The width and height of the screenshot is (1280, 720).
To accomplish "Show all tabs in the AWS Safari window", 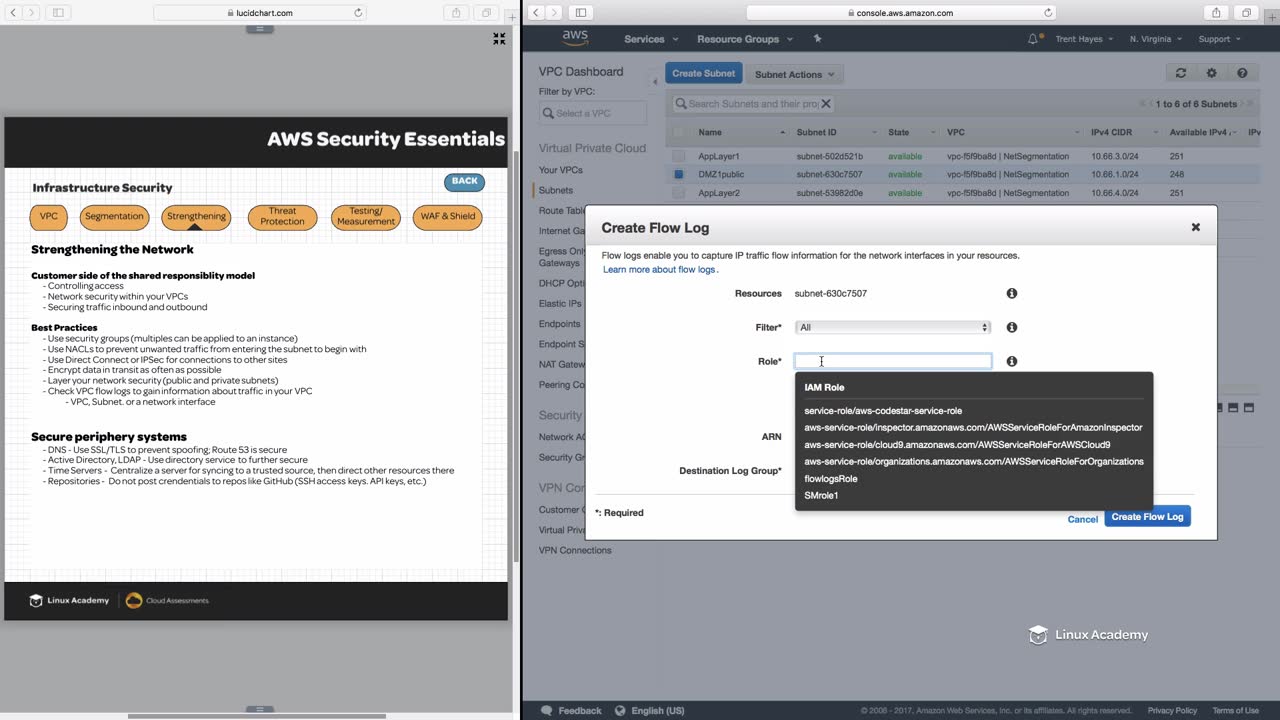I will click(1246, 13).
